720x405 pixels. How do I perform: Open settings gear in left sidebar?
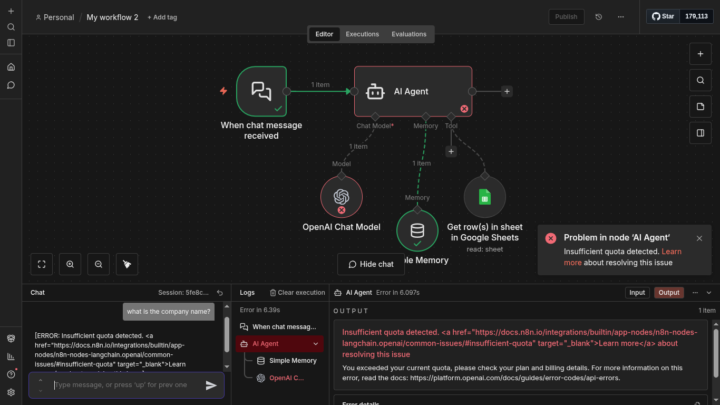click(11, 392)
